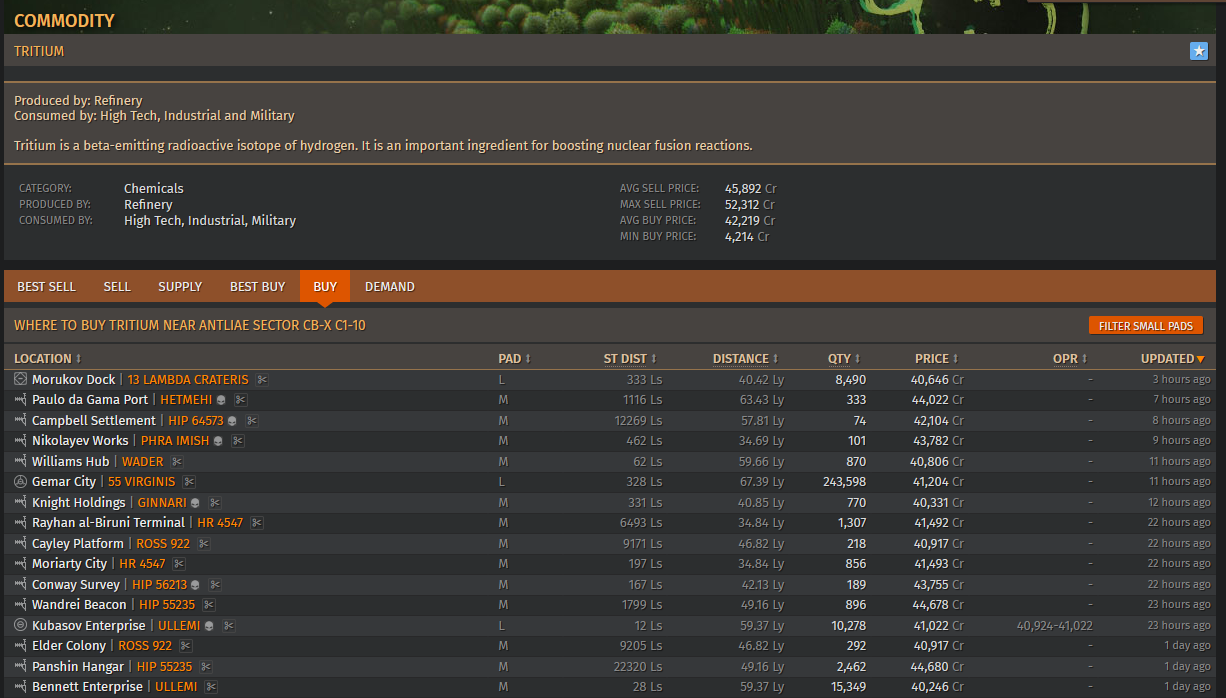Click copy icon in Wandrei Beacon row
This screenshot has height=698, width=1226.
tap(208, 605)
